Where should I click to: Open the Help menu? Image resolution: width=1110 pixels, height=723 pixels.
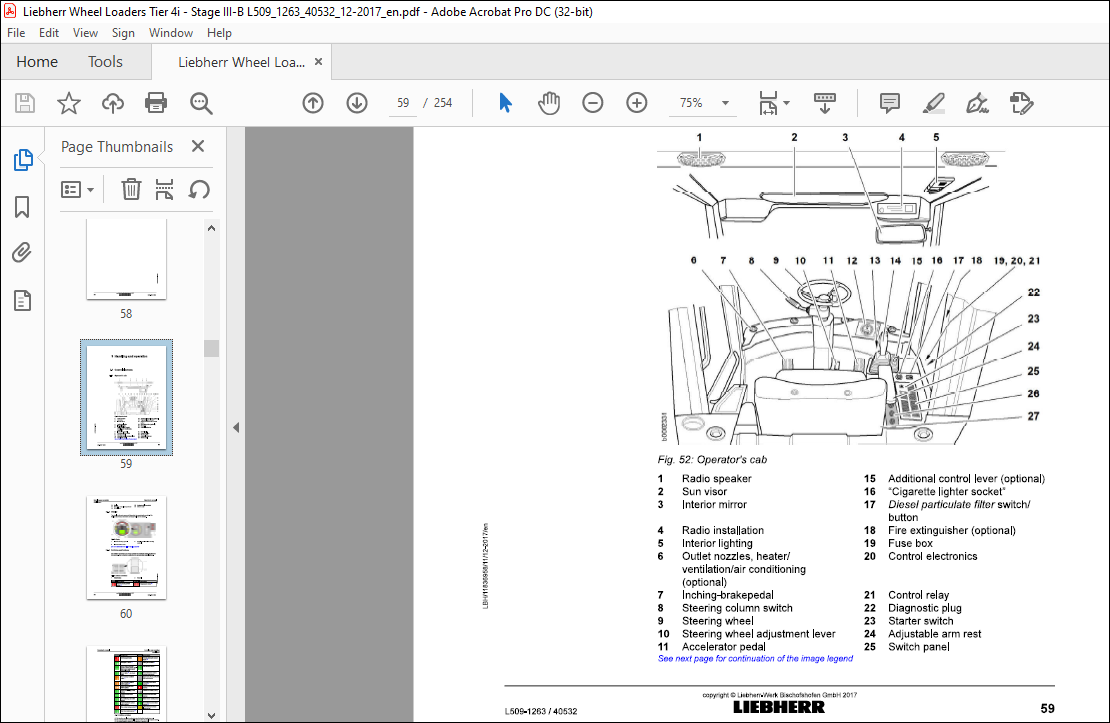pos(219,33)
